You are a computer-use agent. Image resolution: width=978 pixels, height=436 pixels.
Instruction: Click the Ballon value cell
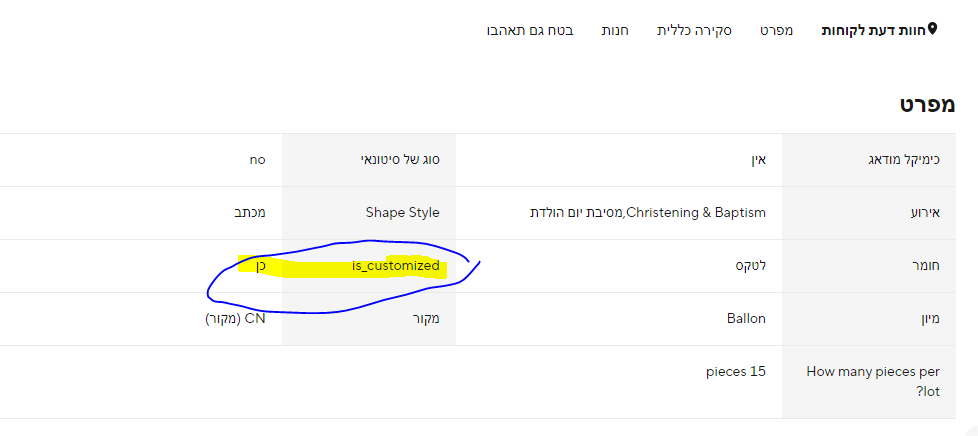tap(746, 319)
